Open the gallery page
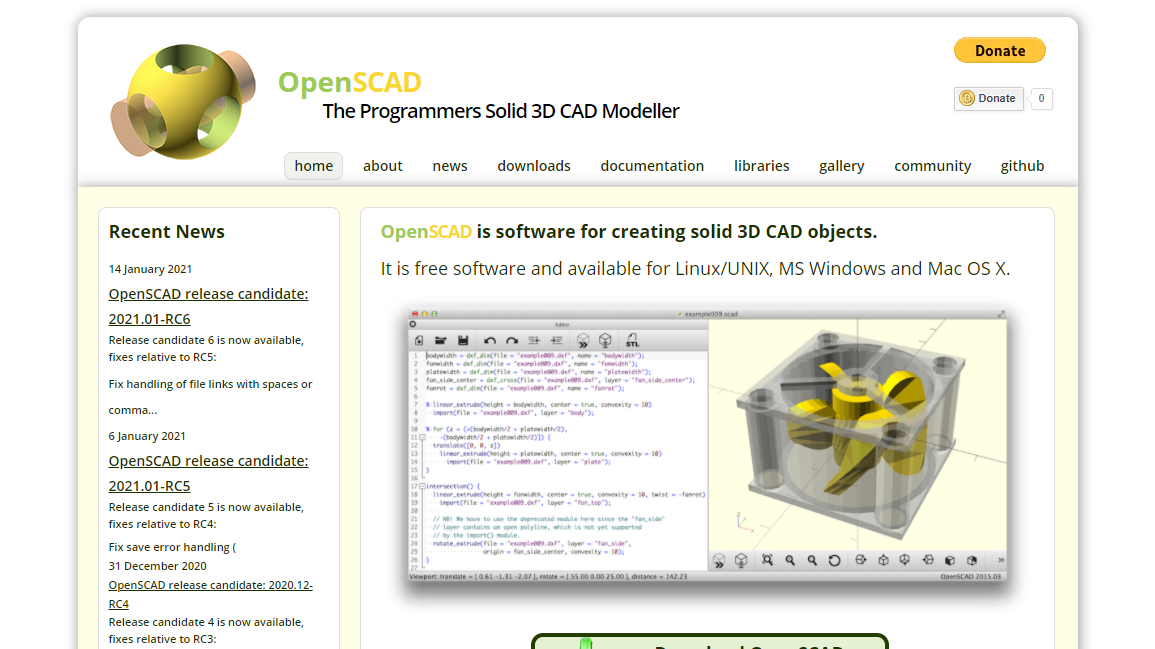1155x649 pixels. coord(842,166)
